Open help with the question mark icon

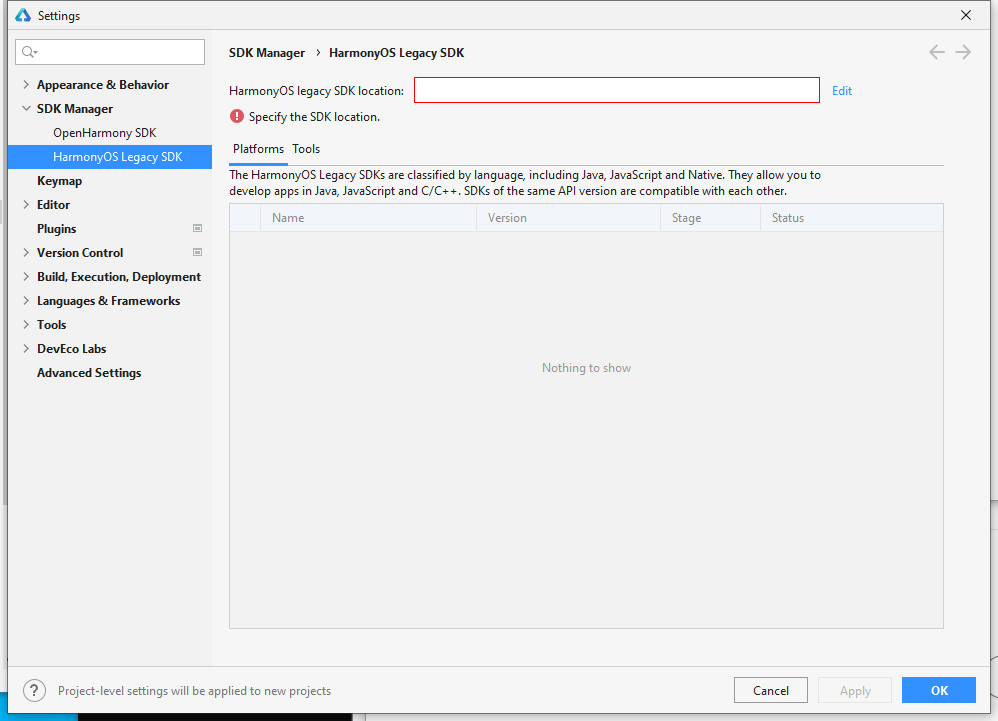pos(34,690)
